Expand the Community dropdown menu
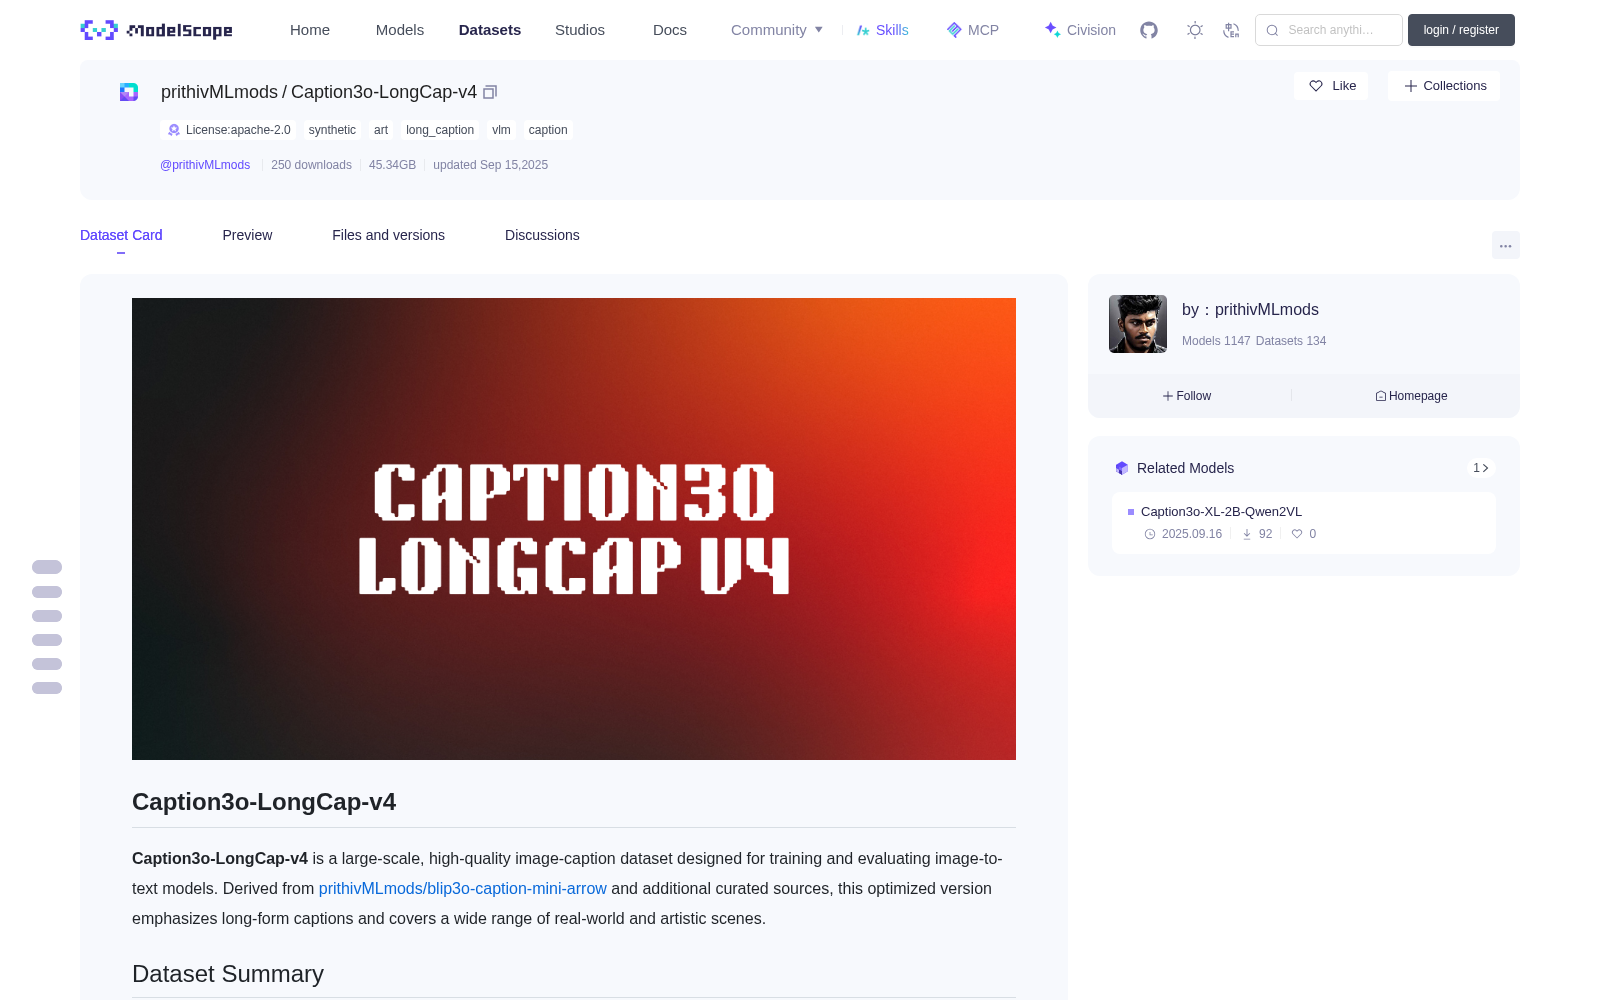This screenshot has height=1000, width=1600. tap(777, 30)
